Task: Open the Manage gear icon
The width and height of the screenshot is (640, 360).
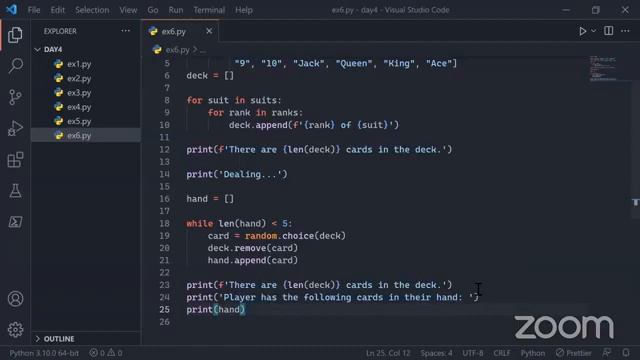Action: click(15, 329)
